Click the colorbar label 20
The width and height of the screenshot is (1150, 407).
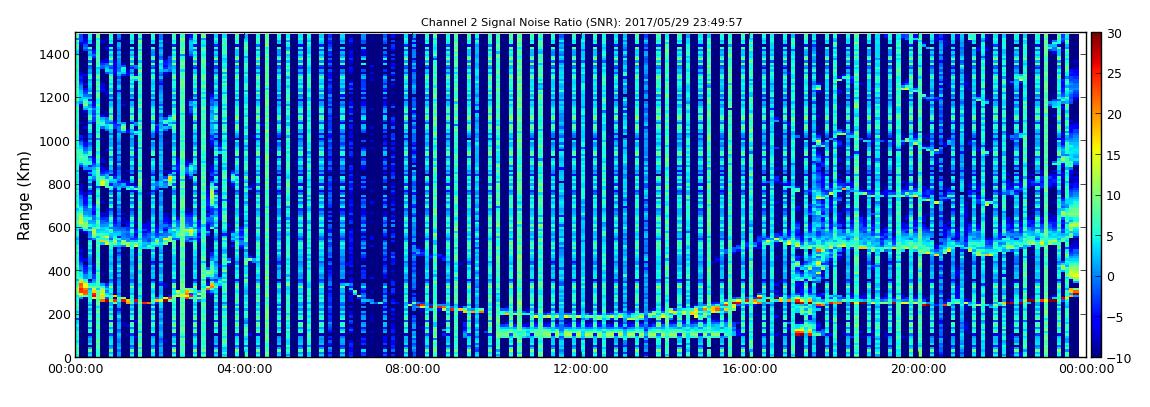[1115, 114]
